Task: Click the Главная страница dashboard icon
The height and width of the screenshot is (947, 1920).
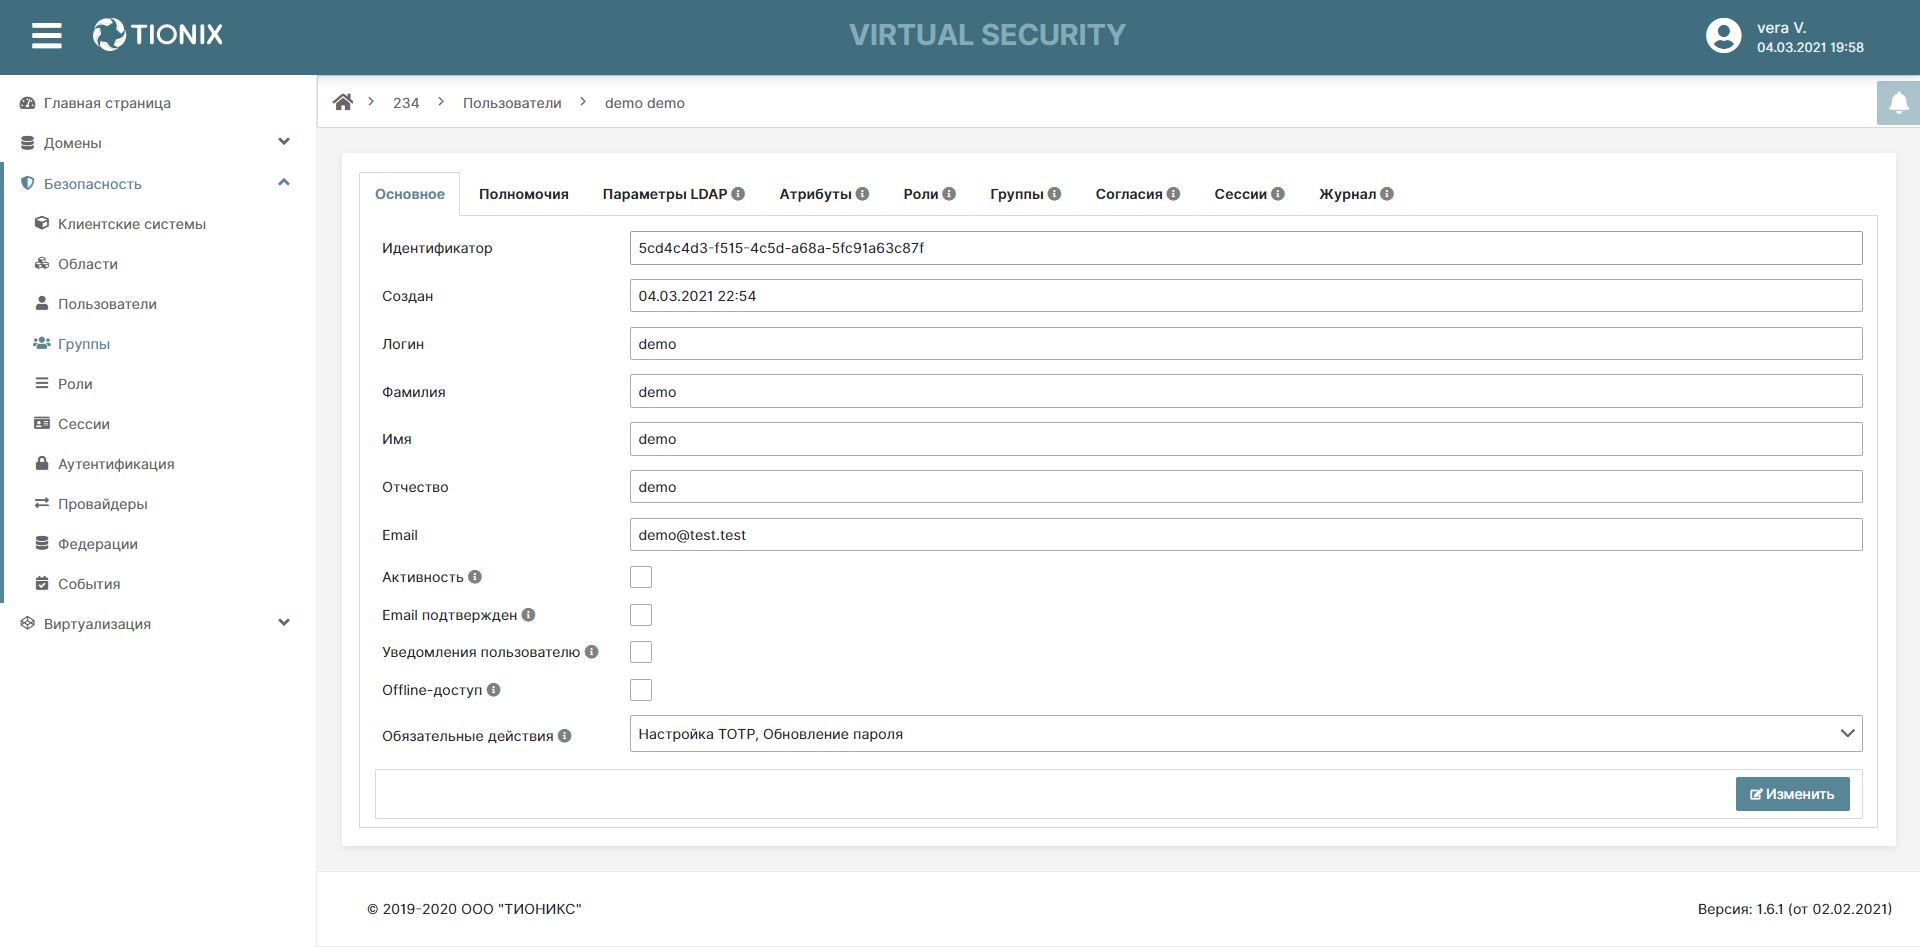Action: coord(28,103)
